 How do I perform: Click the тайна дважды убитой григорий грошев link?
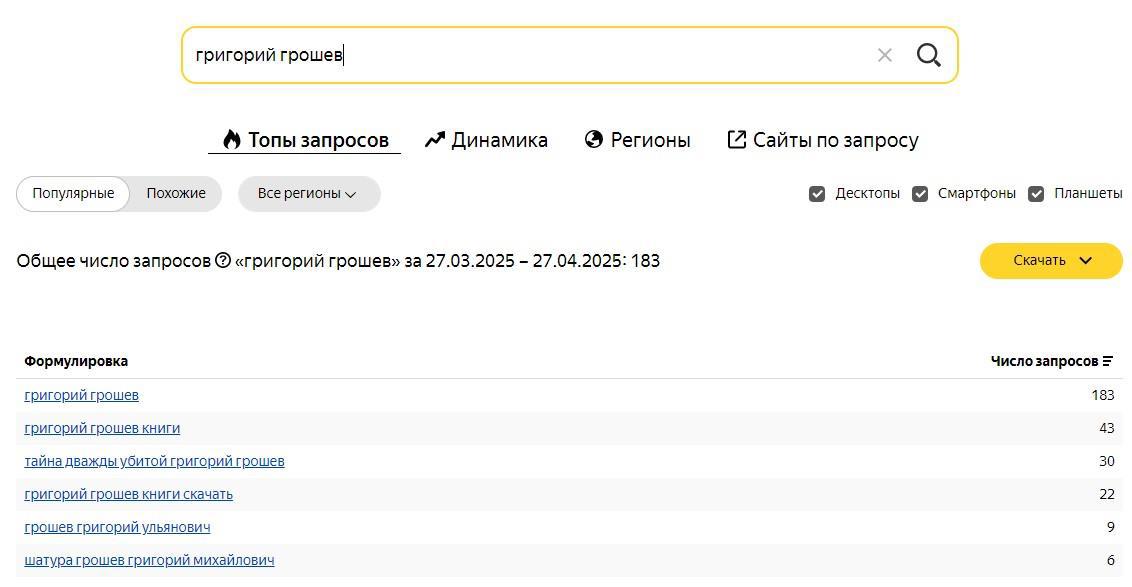point(154,461)
